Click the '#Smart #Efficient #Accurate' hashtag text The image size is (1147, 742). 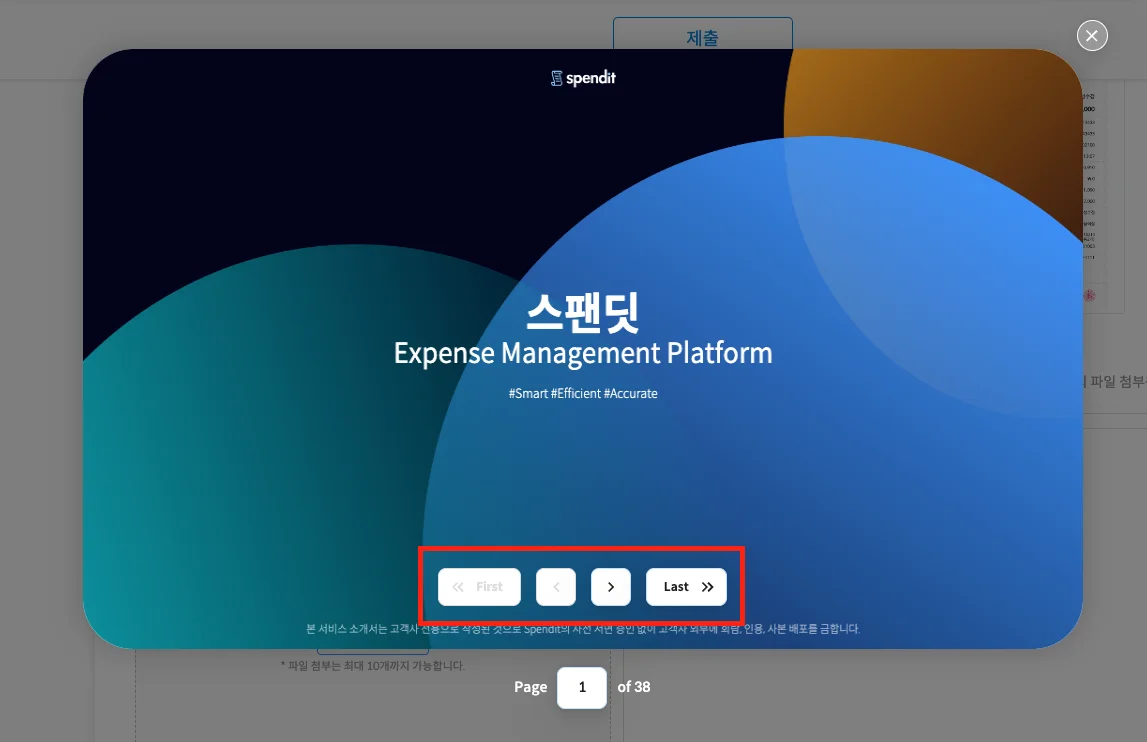pyautogui.click(x=583, y=394)
